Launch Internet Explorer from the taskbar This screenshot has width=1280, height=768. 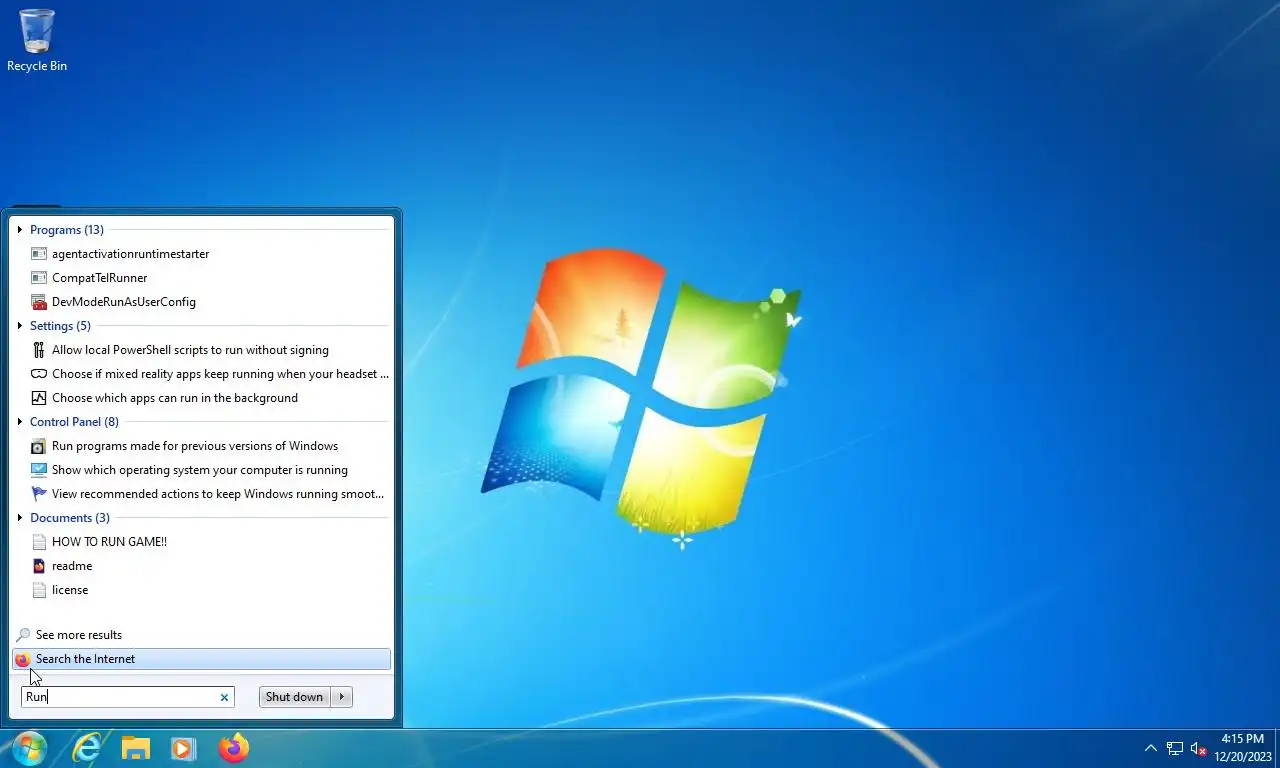coord(87,748)
